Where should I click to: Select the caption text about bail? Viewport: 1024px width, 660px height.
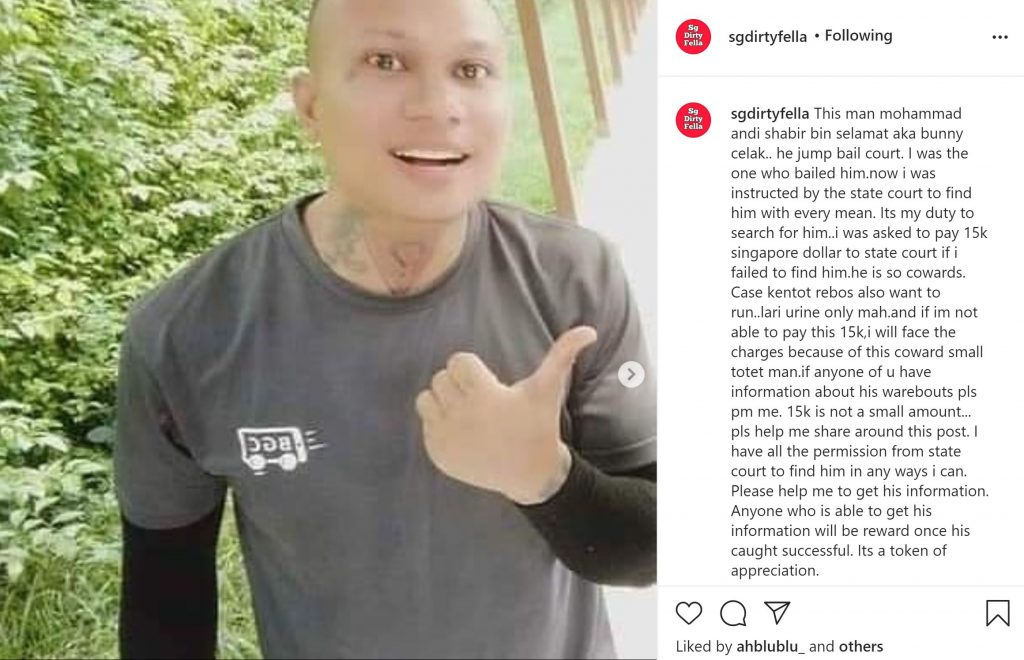(x=859, y=341)
